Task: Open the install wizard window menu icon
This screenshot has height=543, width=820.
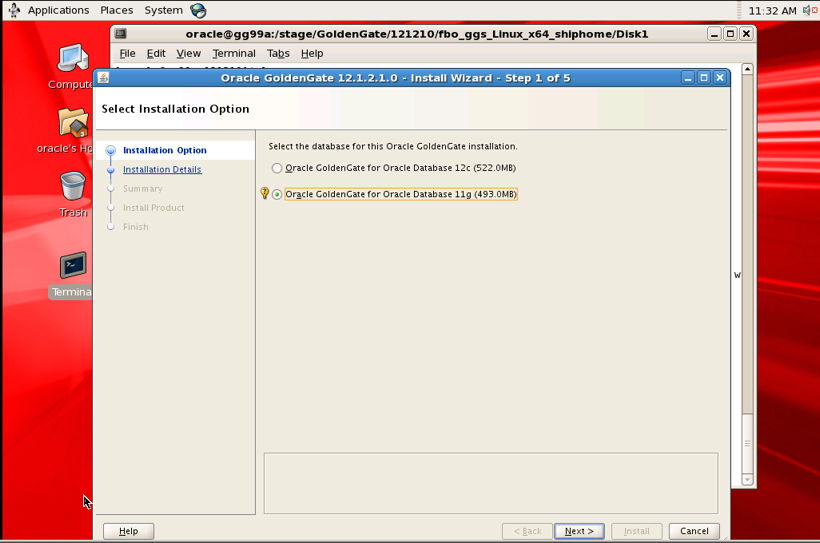Action: coord(104,78)
